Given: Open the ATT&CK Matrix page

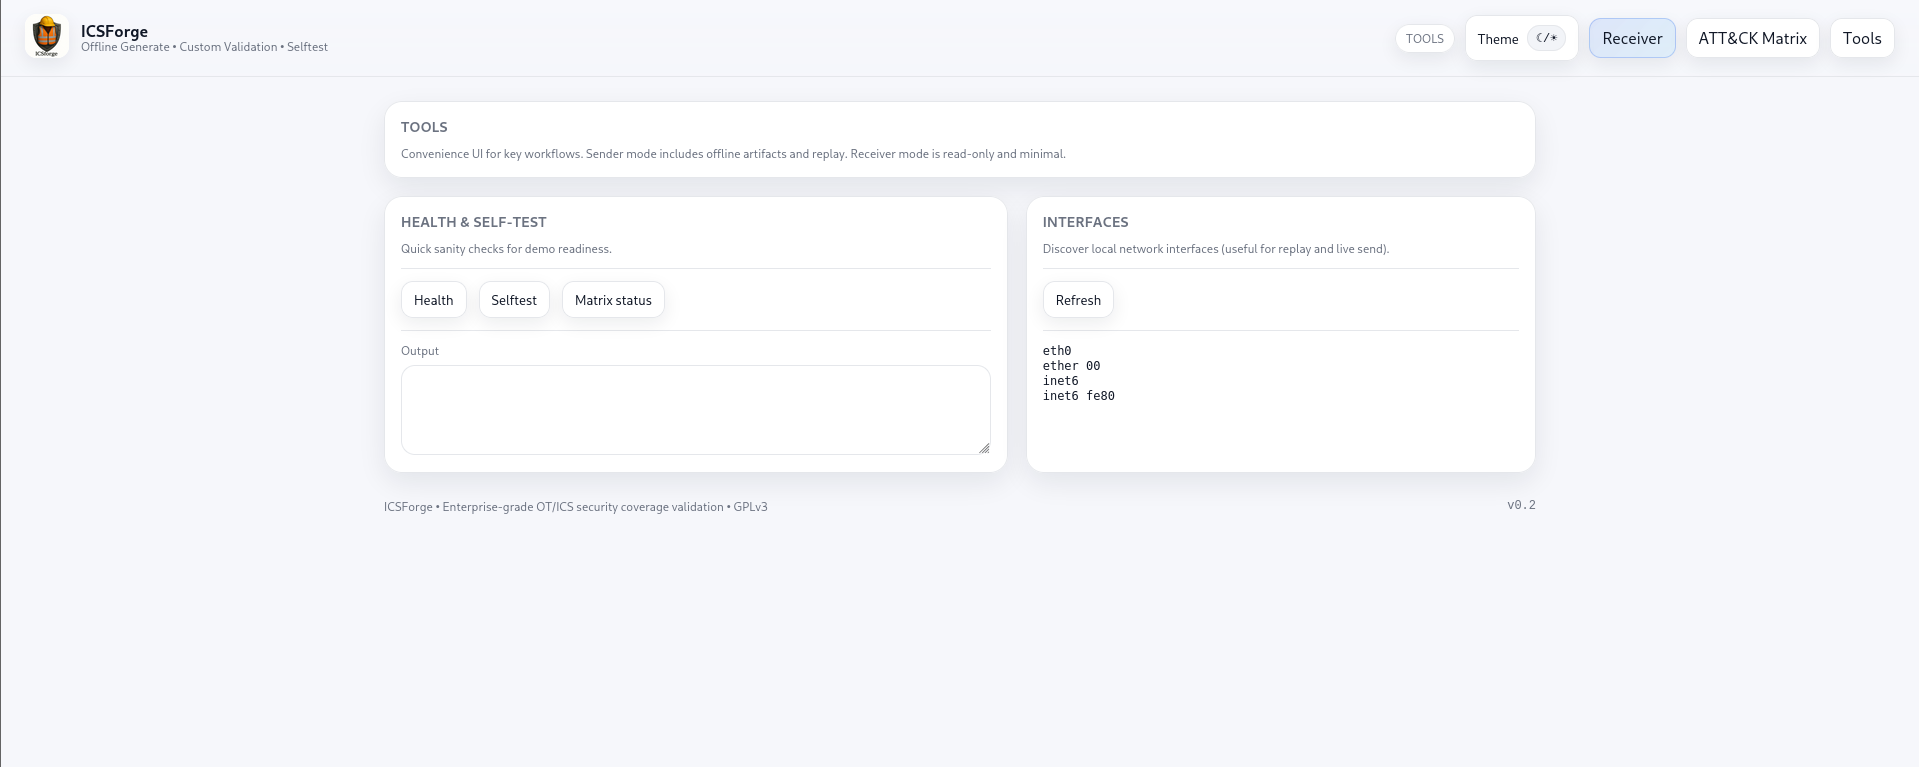Looking at the screenshot, I should pyautogui.click(x=1751, y=38).
